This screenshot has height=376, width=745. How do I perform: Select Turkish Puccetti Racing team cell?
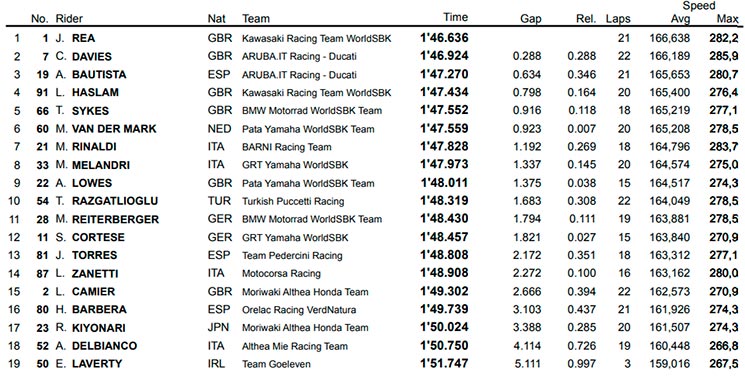pos(293,201)
